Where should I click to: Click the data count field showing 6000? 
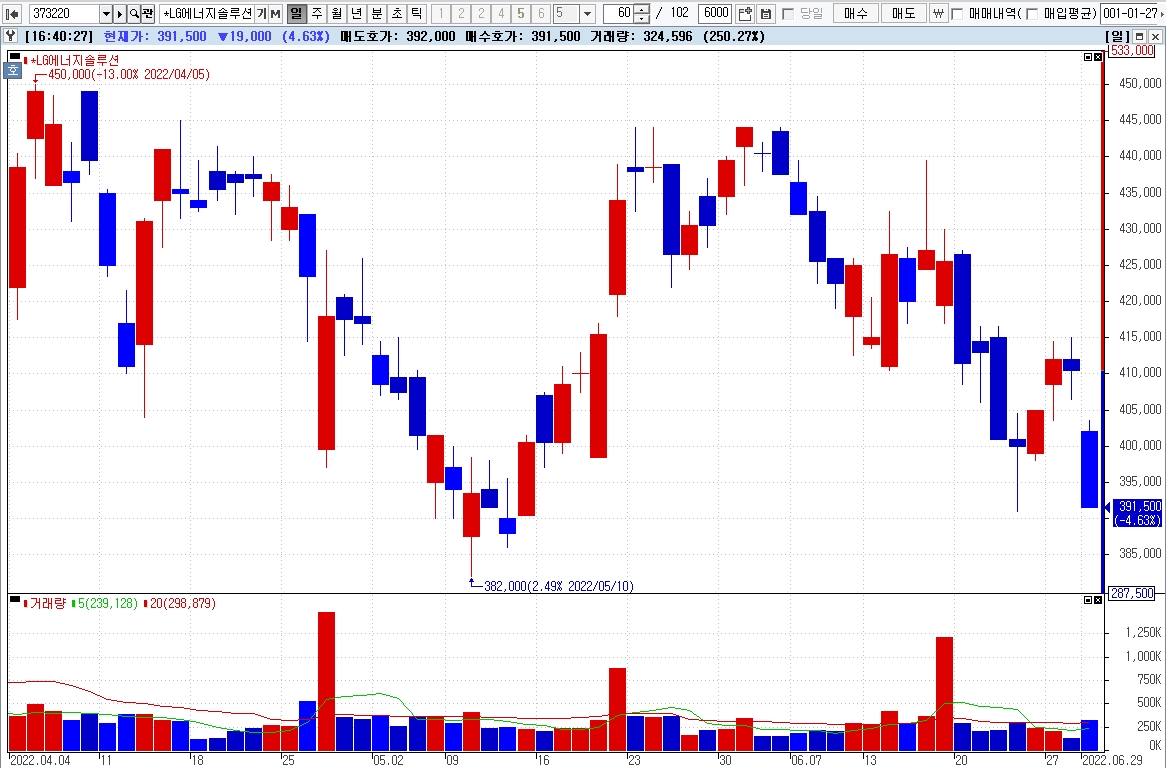(715, 13)
